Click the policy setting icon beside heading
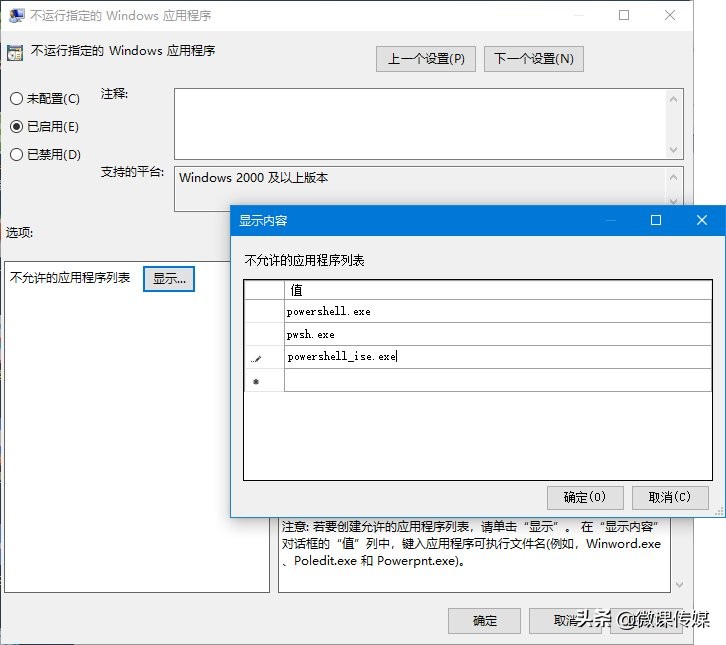The image size is (726, 645). coord(15,53)
